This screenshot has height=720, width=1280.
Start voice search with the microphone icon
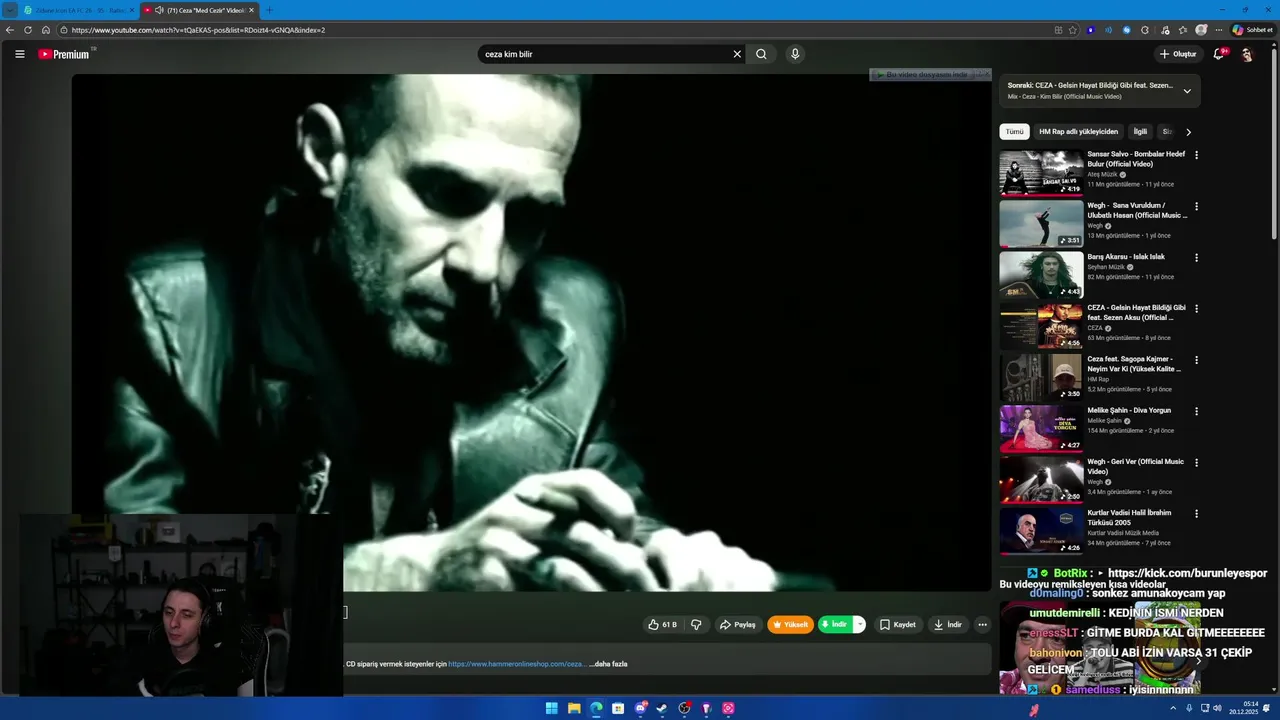pos(795,54)
